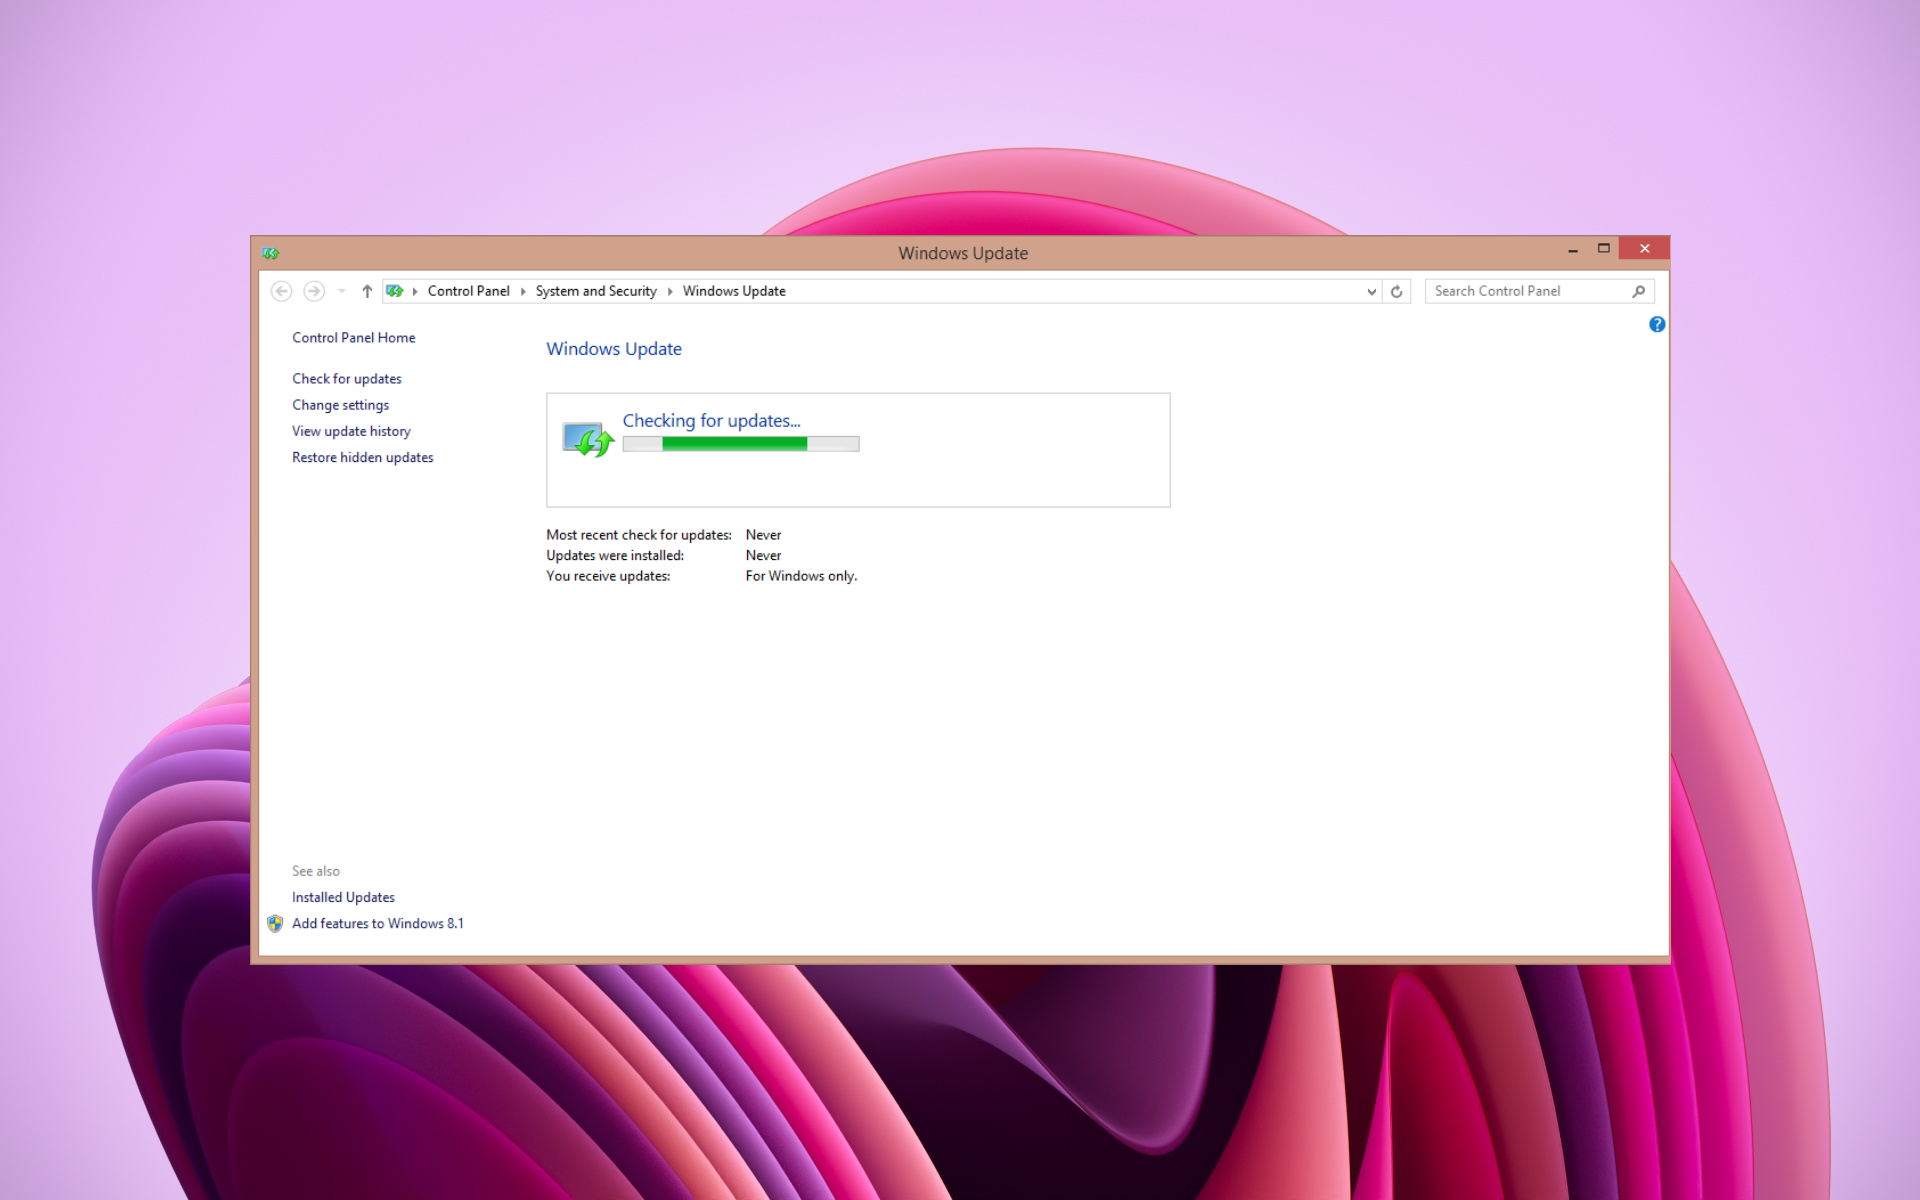Open Help with the blue question icon
This screenshot has width=1920, height=1200.
click(x=1657, y=324)
